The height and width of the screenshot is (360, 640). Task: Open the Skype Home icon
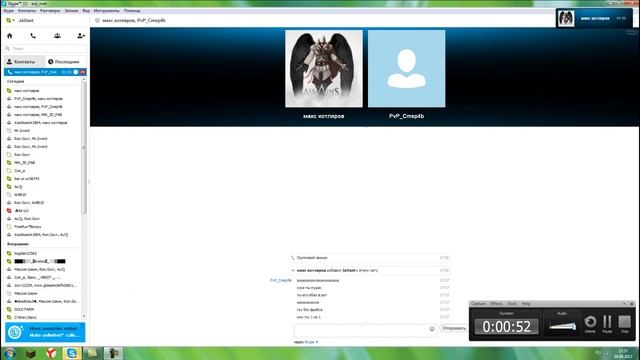point(9,36)
